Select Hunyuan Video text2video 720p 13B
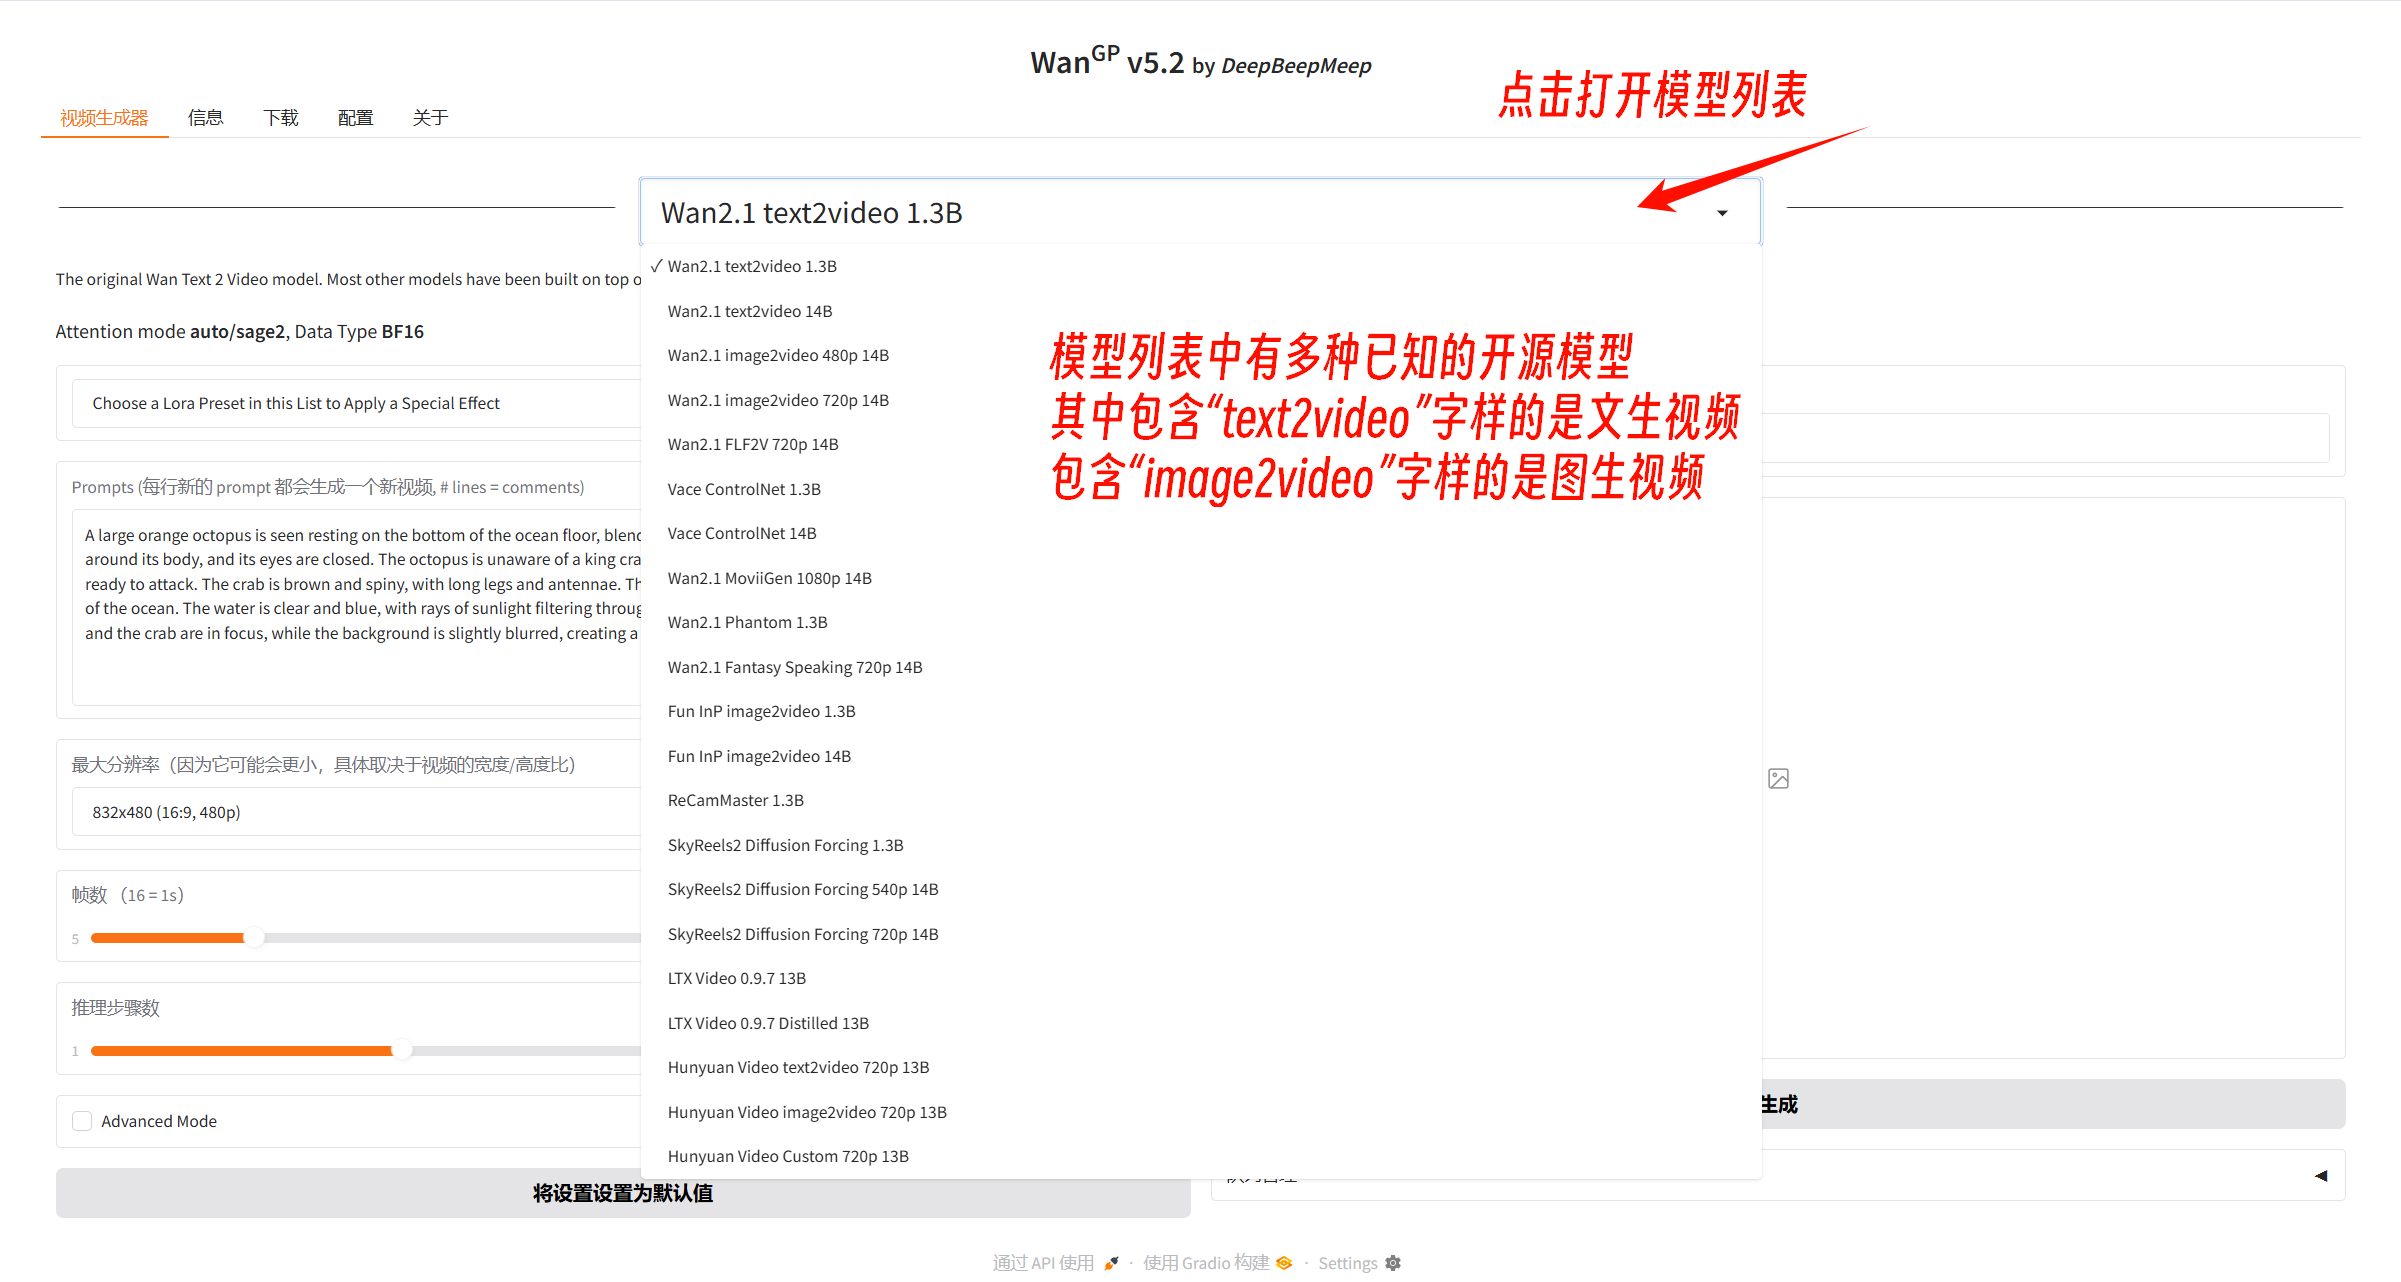The height and width of the screenshot is (1282, 2401). (1200, 1067)
